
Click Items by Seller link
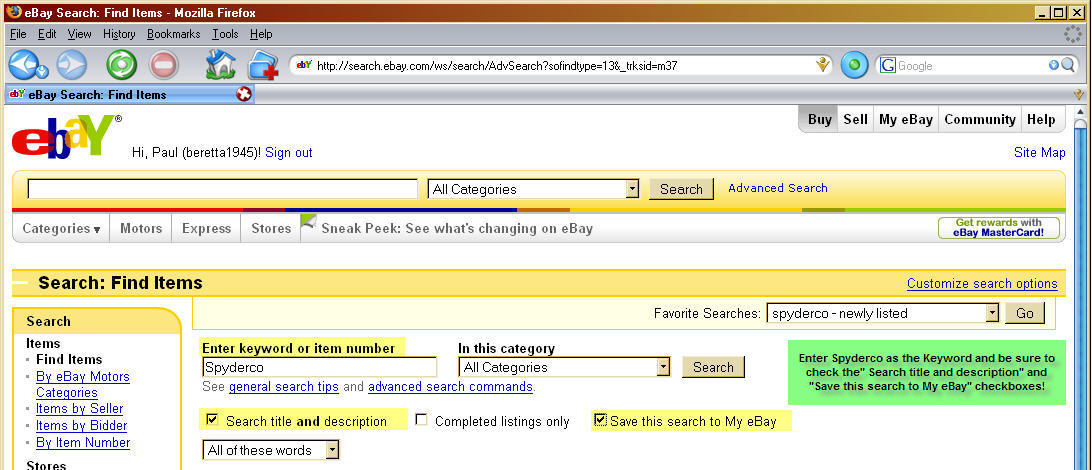tap(79, 409)
